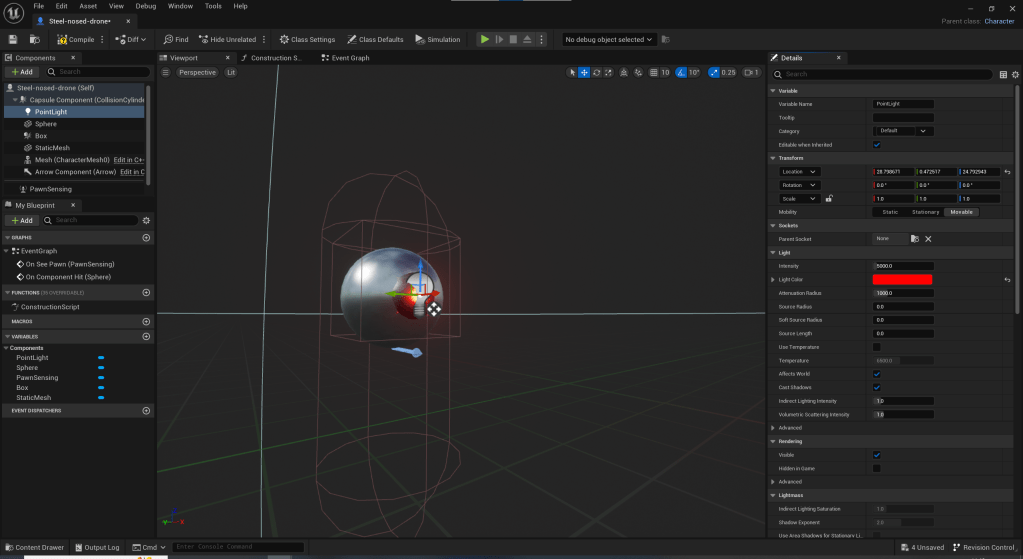Enable the Use Temperature checkbox
1023x559 pixels.
pyautogui.click(x=877, y=347)
